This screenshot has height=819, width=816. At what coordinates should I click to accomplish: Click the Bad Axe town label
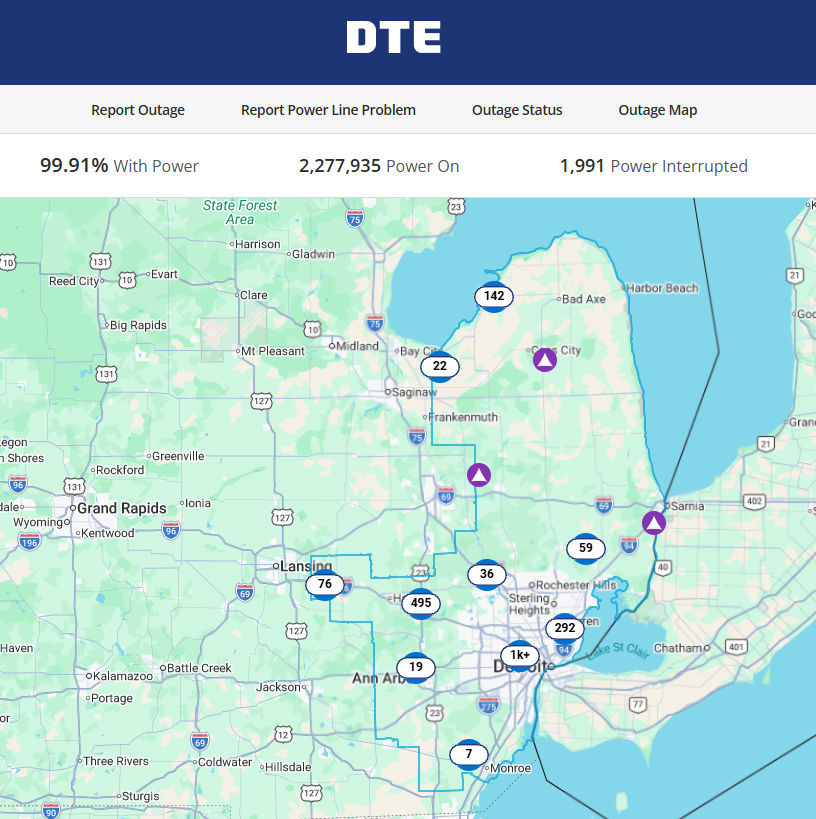tap(584, 299)
